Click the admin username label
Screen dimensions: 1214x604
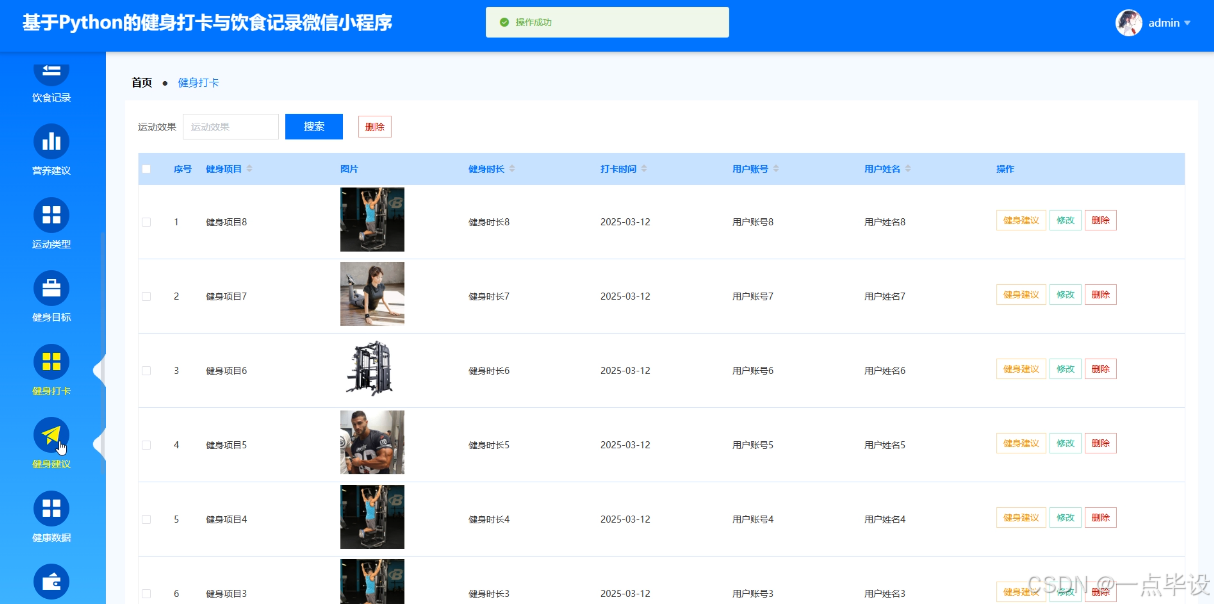pos(1164,23)
